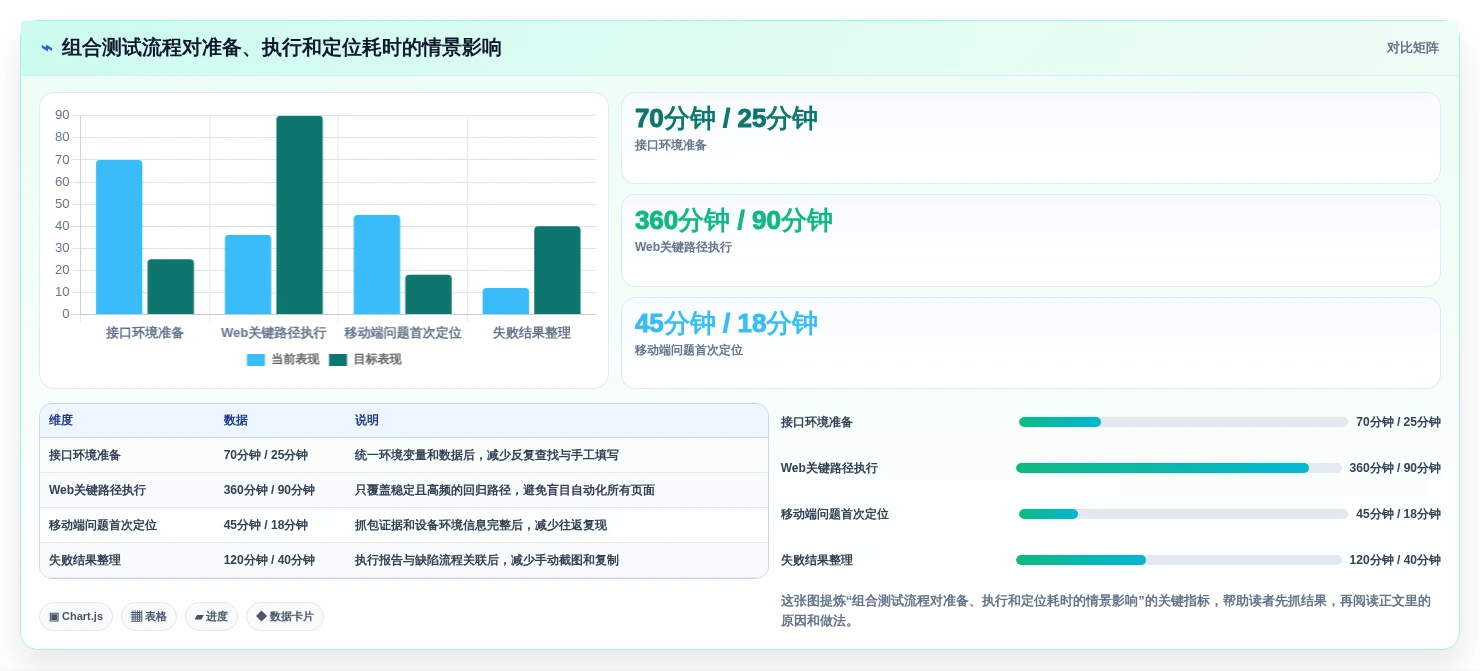Click the 45分钟 / 18分钟 value beside progress bar
This screenshot has height=671, width=1480.
click(x=1398, y=514)
